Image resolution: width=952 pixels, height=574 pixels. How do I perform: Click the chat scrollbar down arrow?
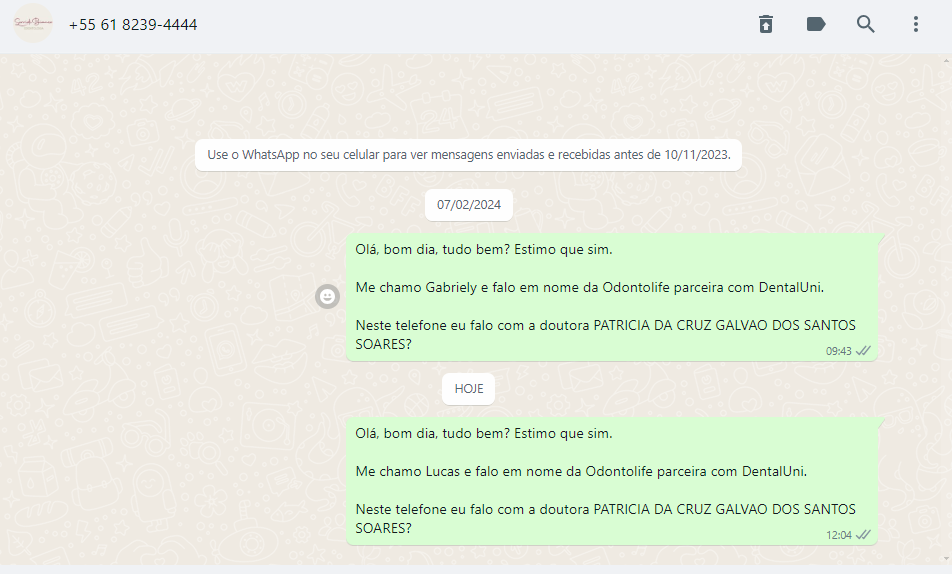tap(947, 559)
